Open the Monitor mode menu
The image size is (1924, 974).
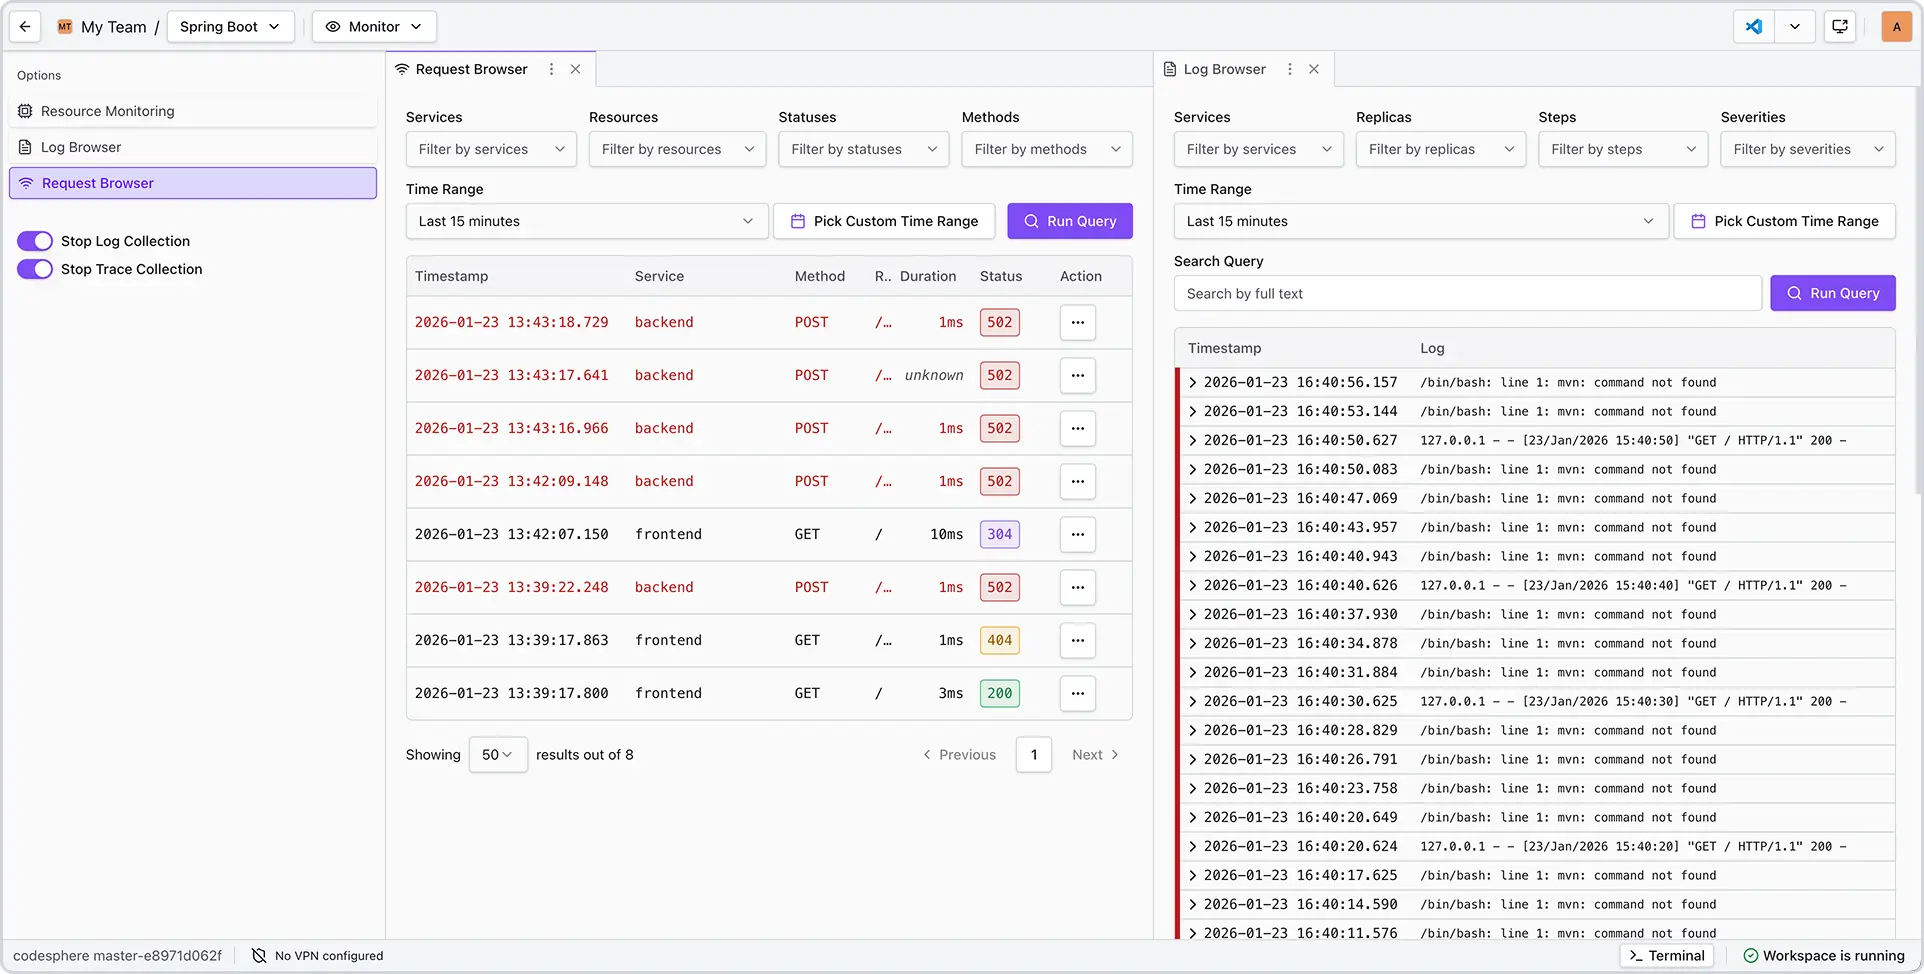[x=373, y=26]
